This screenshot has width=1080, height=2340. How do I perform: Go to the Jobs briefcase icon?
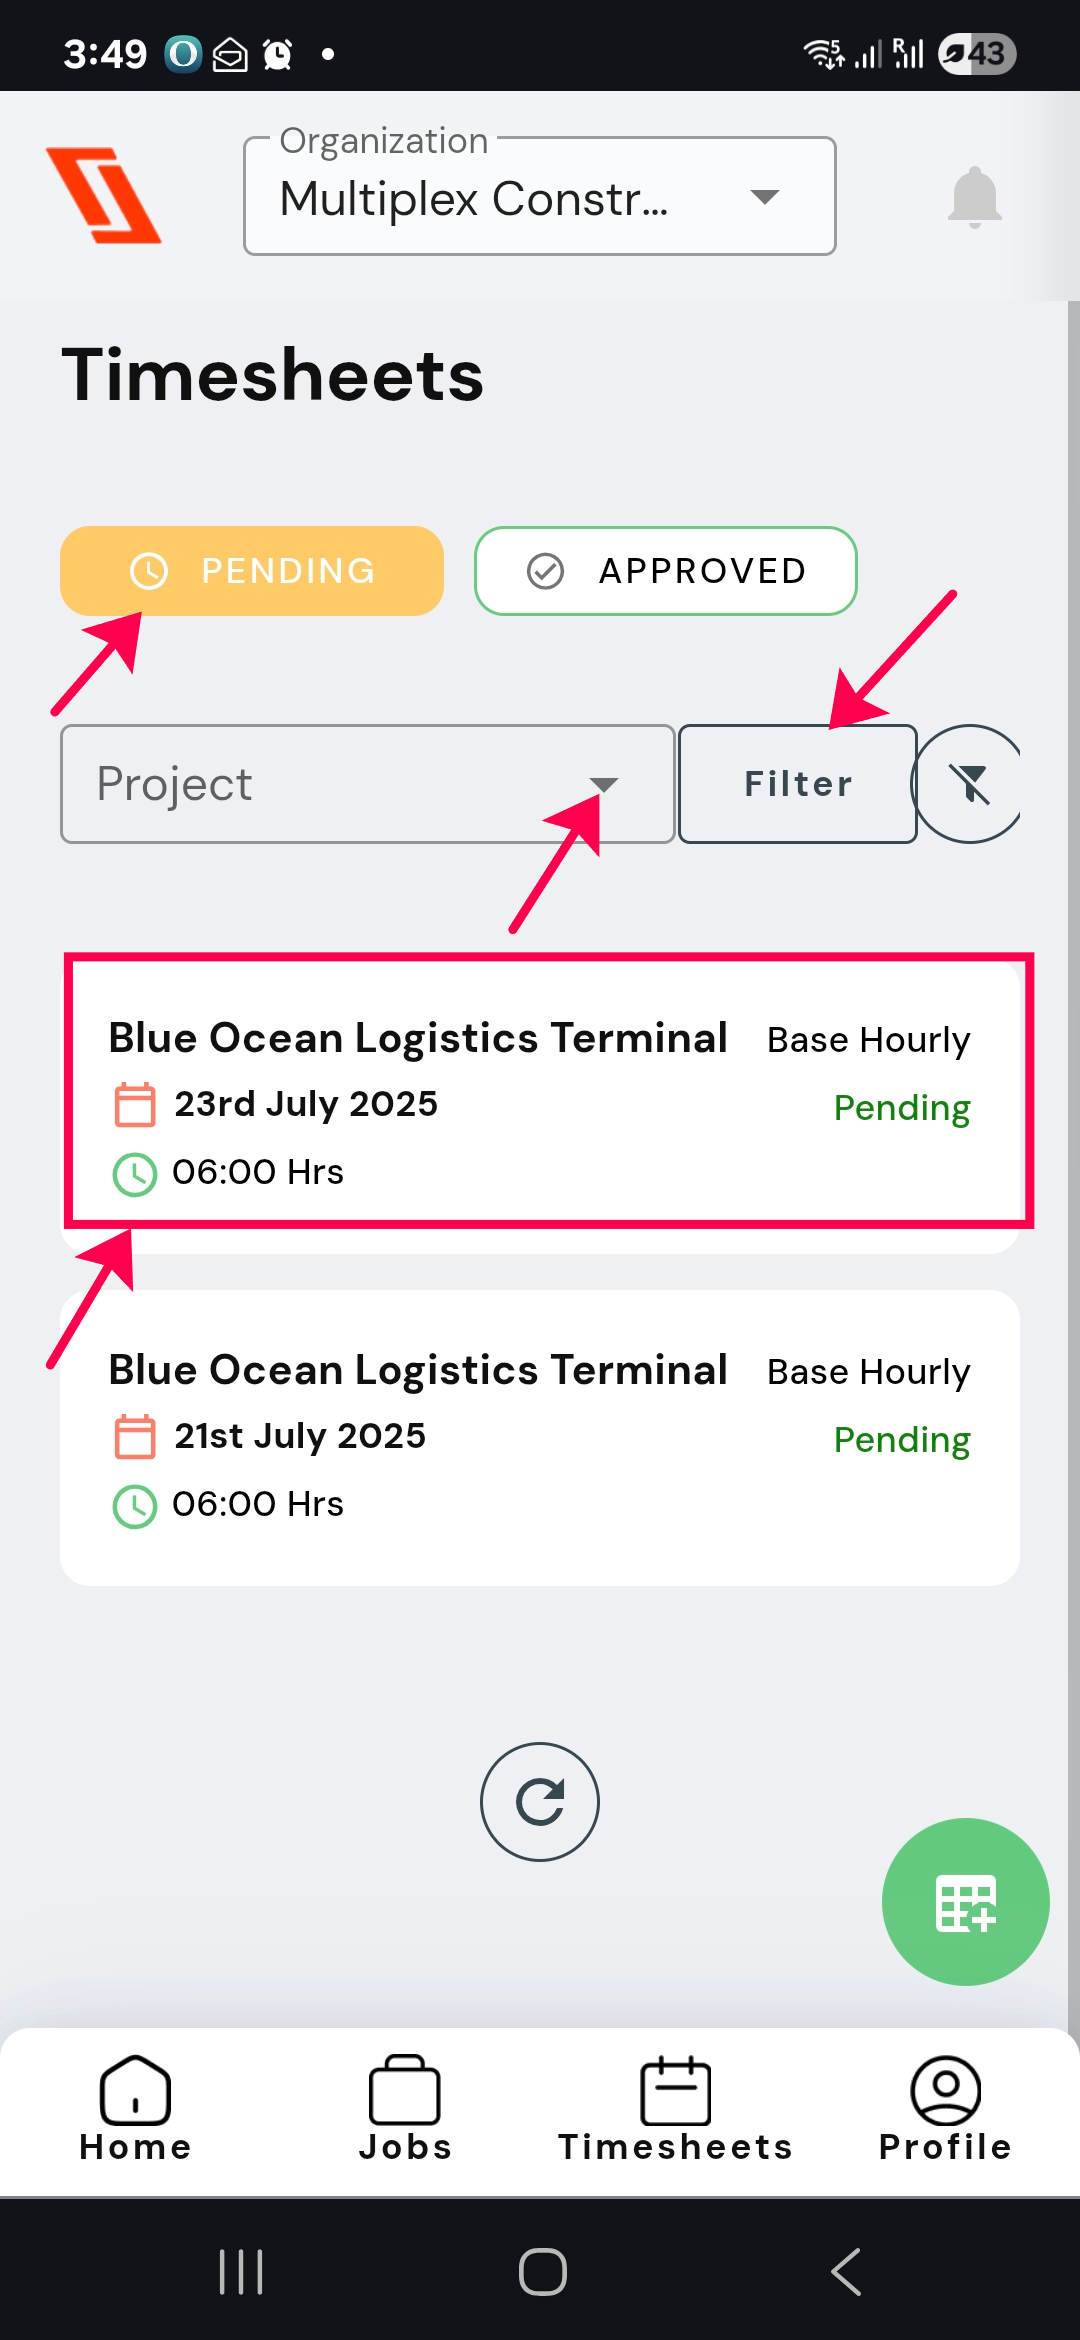[405, 2090]
